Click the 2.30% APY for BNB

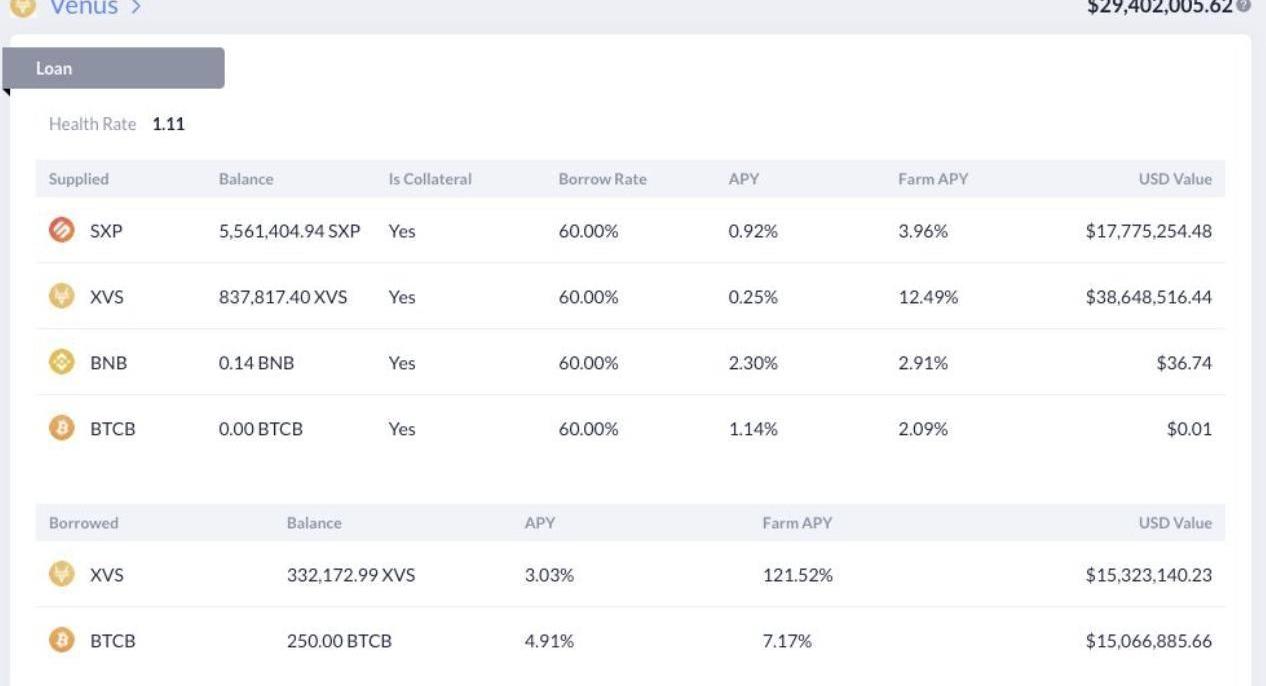(x=753, y=363)
